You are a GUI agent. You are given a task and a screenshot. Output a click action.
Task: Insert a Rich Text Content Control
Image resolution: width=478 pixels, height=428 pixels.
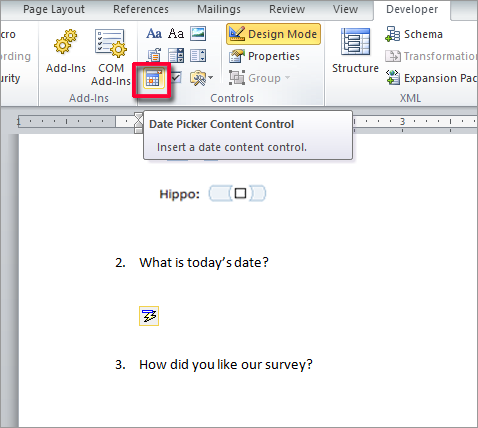154,34
